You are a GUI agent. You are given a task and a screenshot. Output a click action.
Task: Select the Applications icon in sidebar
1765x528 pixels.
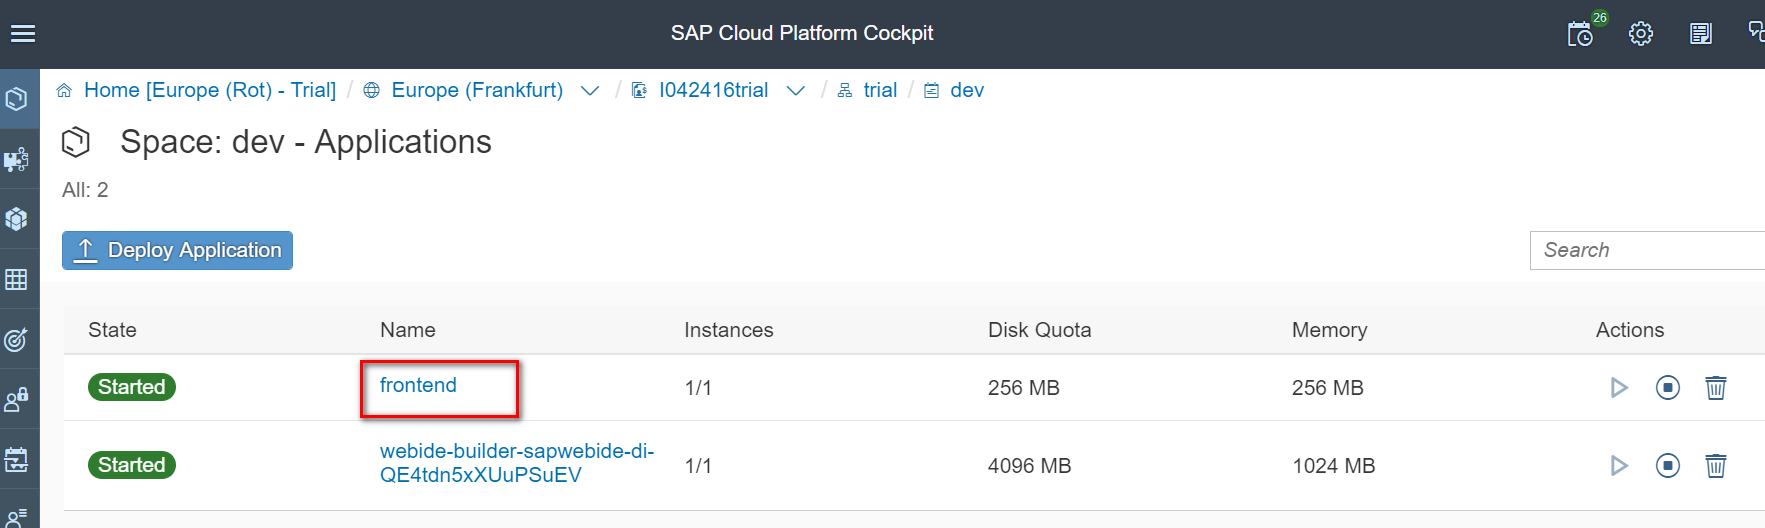tap(17, 99)
